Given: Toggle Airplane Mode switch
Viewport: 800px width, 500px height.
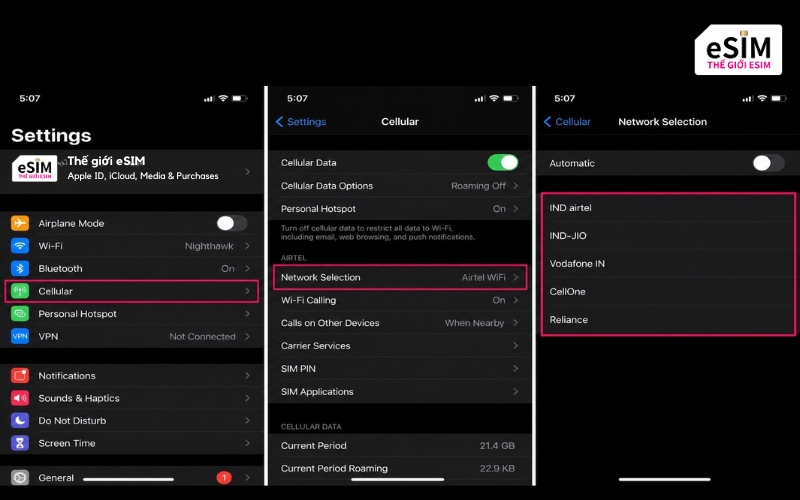Looking at the screenshot, I should (x=231, y=223).
